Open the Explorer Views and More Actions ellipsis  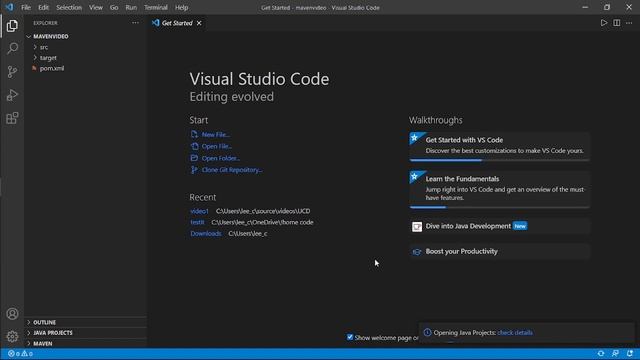pos(136,23)
